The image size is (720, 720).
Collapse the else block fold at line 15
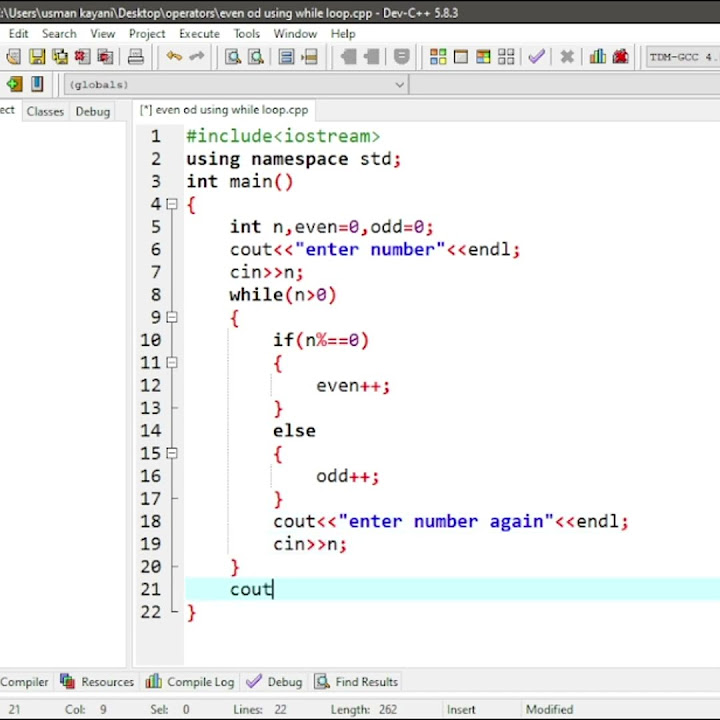tap(172, 453)
